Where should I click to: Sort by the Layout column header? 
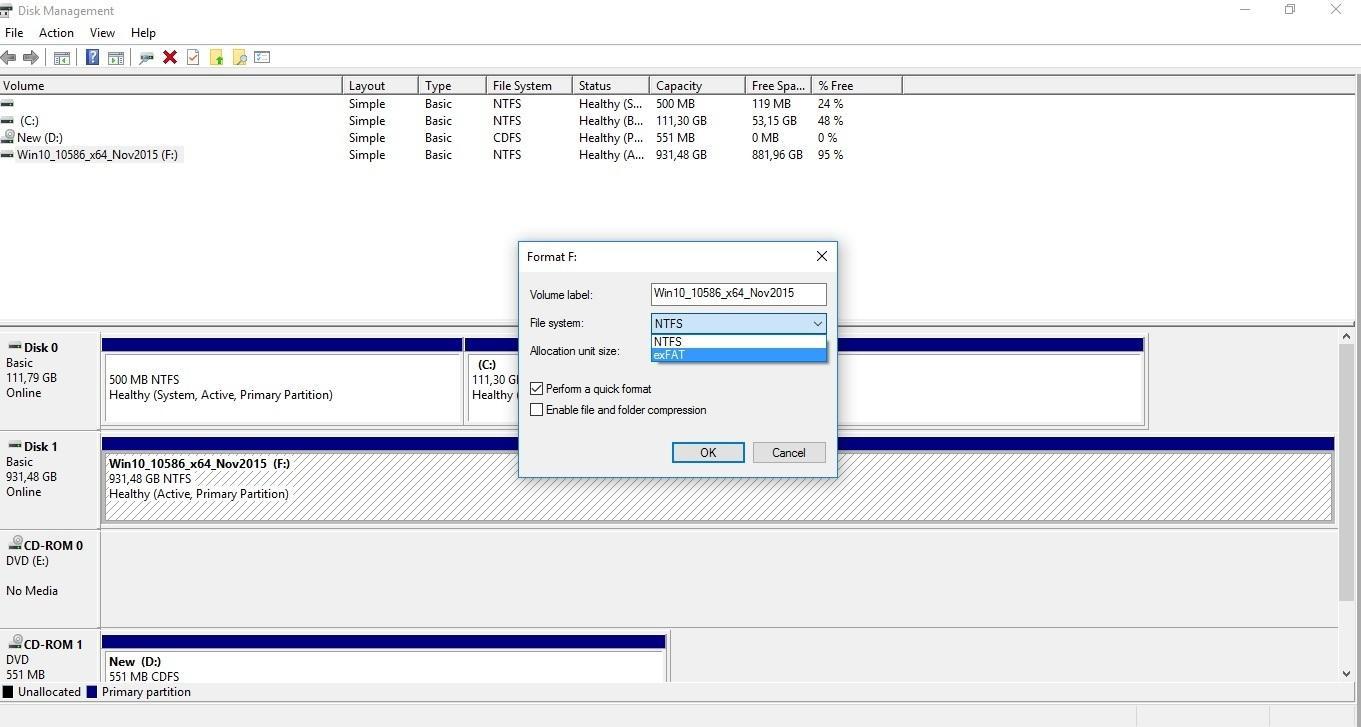point(380,86)
